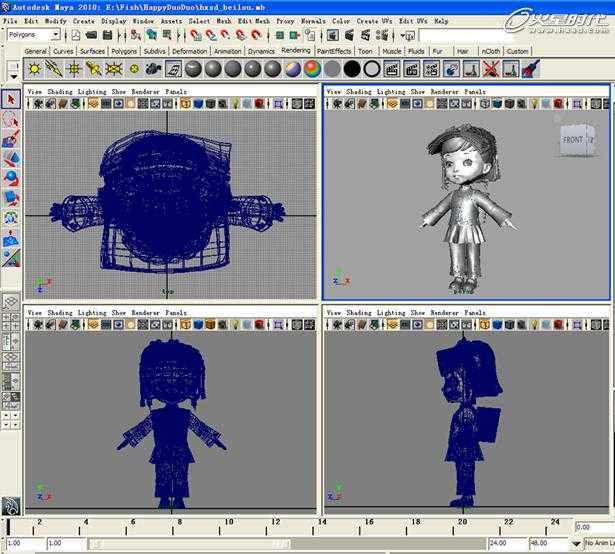Click the create camera shelf icon
This screenshot has height=554, width=615.
[x=153, y=69]
